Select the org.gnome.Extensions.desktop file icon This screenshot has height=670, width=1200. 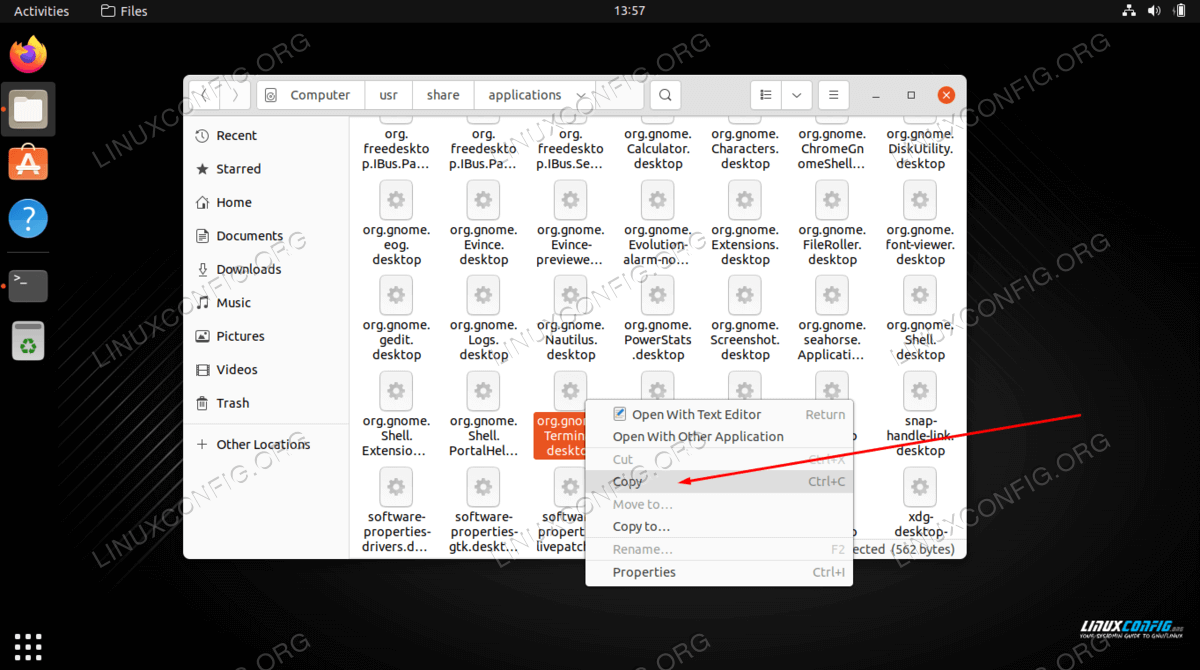pyautogui.click(x=745, y=201)
